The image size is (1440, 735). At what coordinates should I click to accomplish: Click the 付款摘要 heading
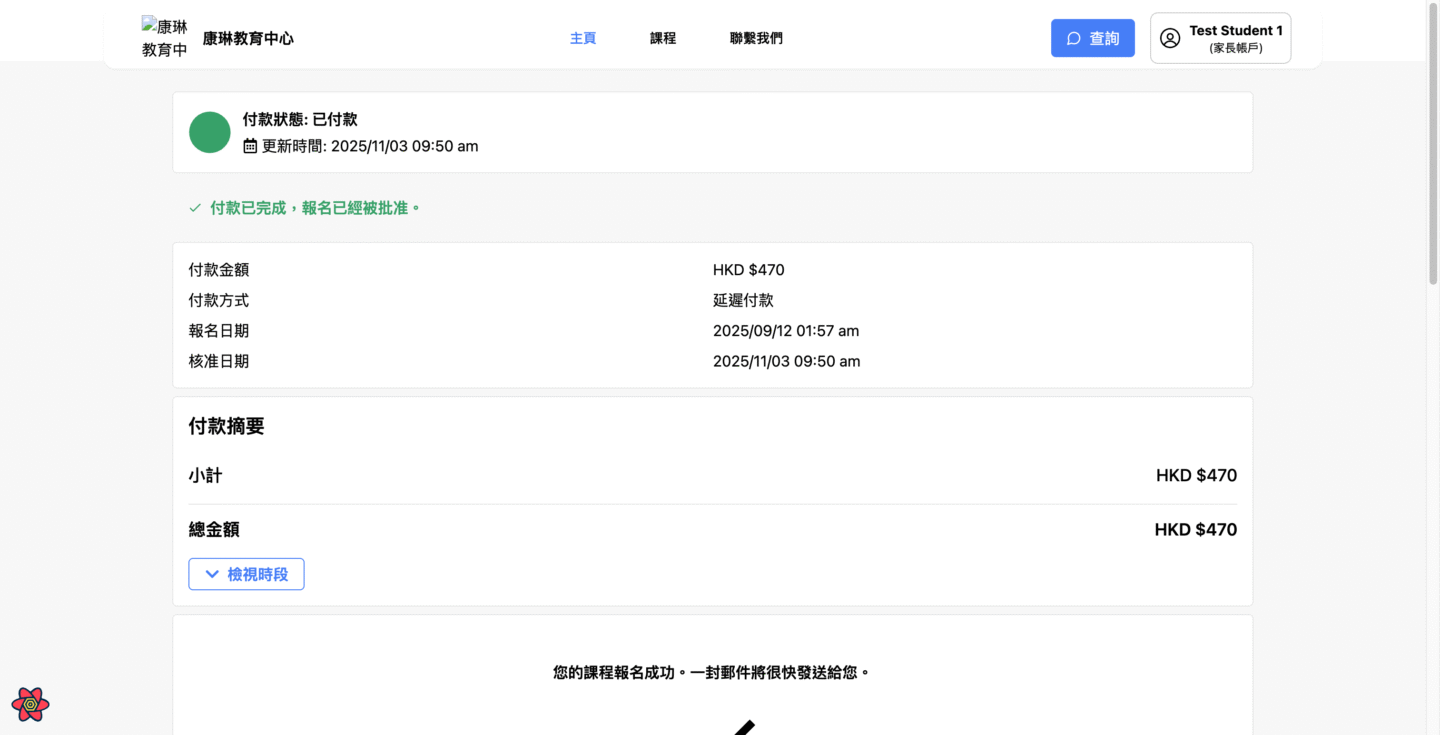pyautogui.click(x=227, y=426)
